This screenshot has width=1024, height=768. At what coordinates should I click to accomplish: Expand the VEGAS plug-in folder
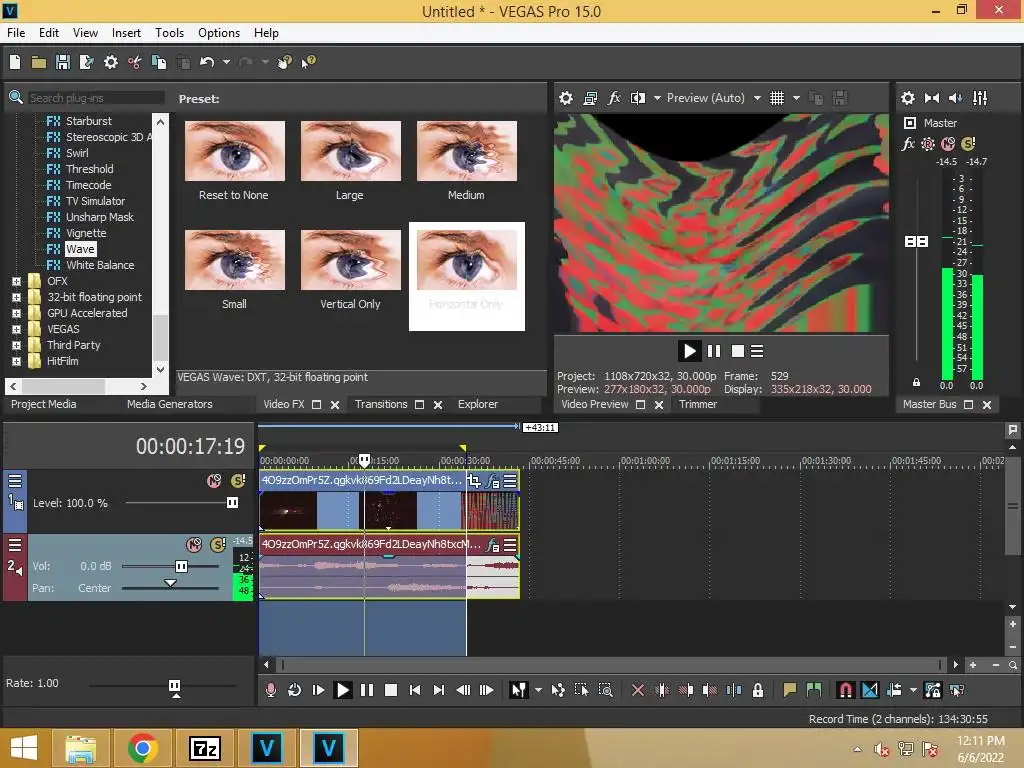click(16, 329)
